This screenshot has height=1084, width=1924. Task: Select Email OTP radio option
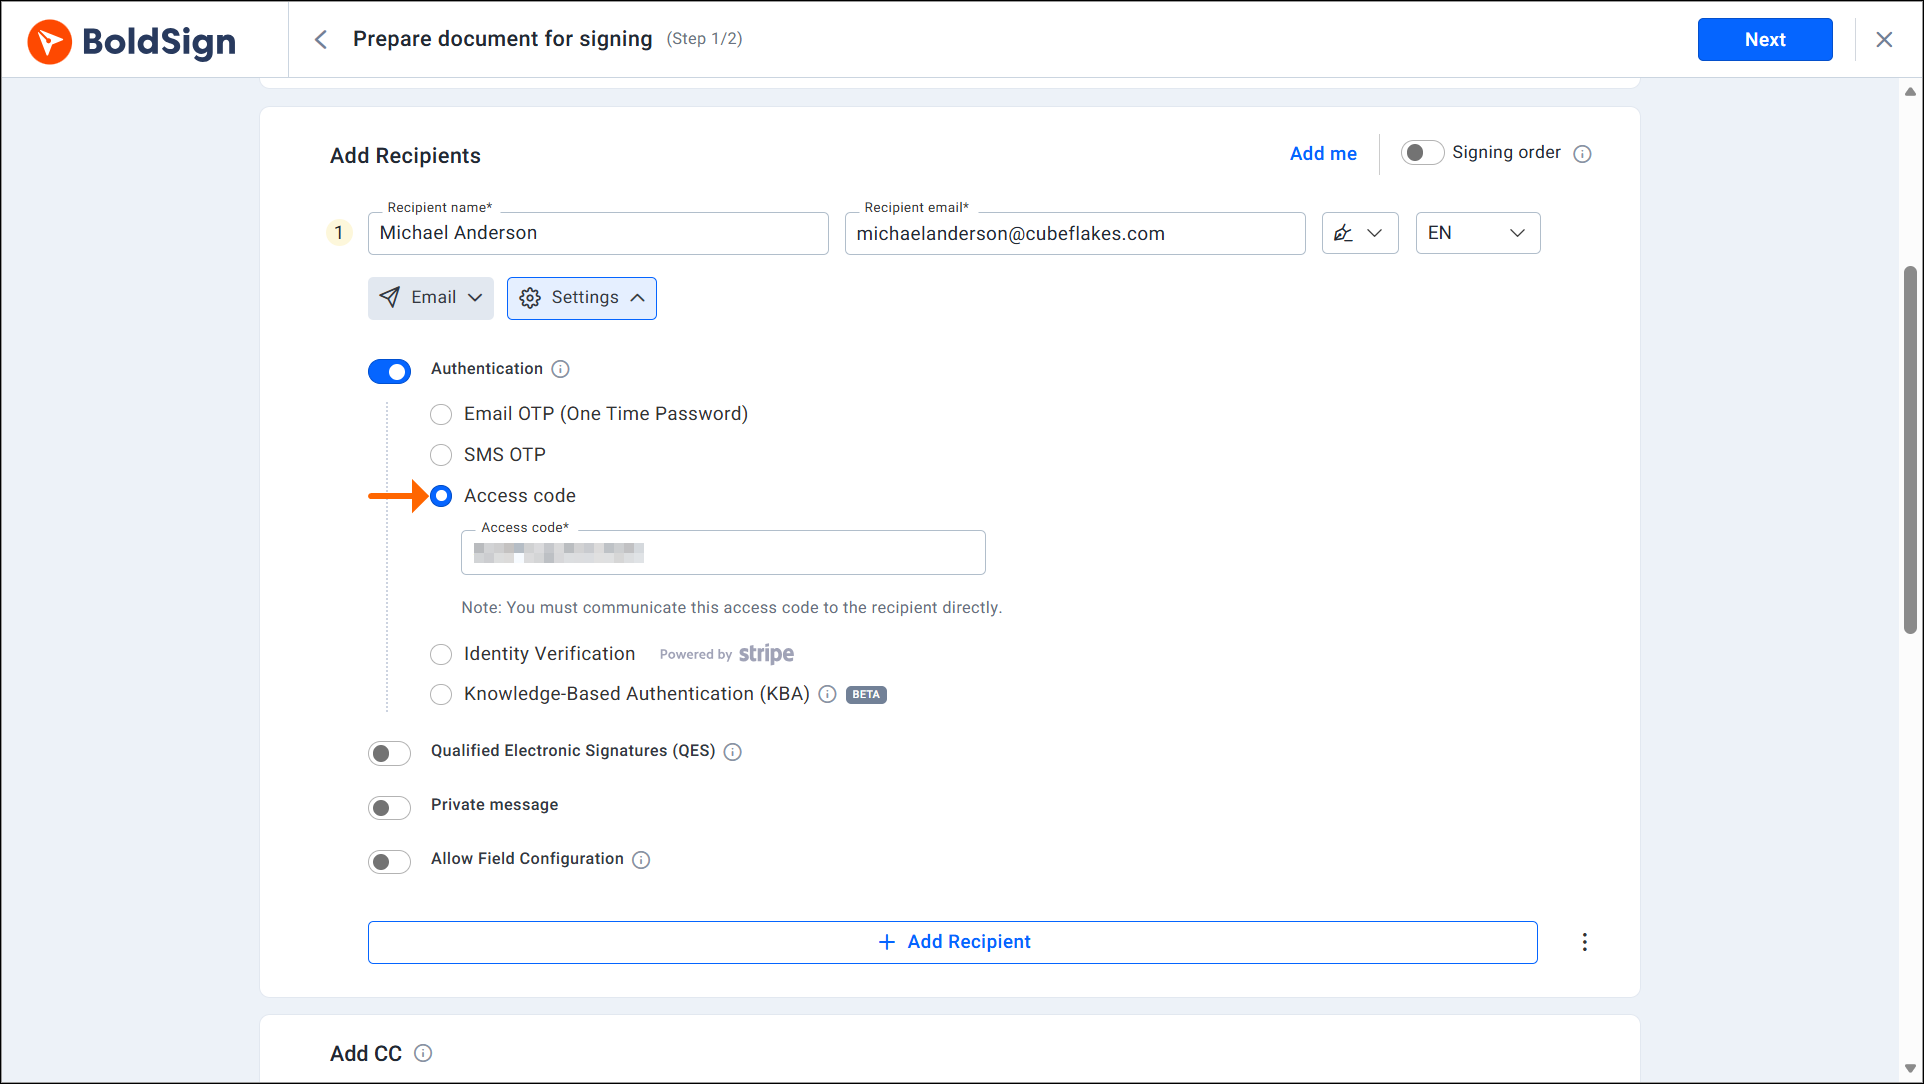tap(441, 414)
